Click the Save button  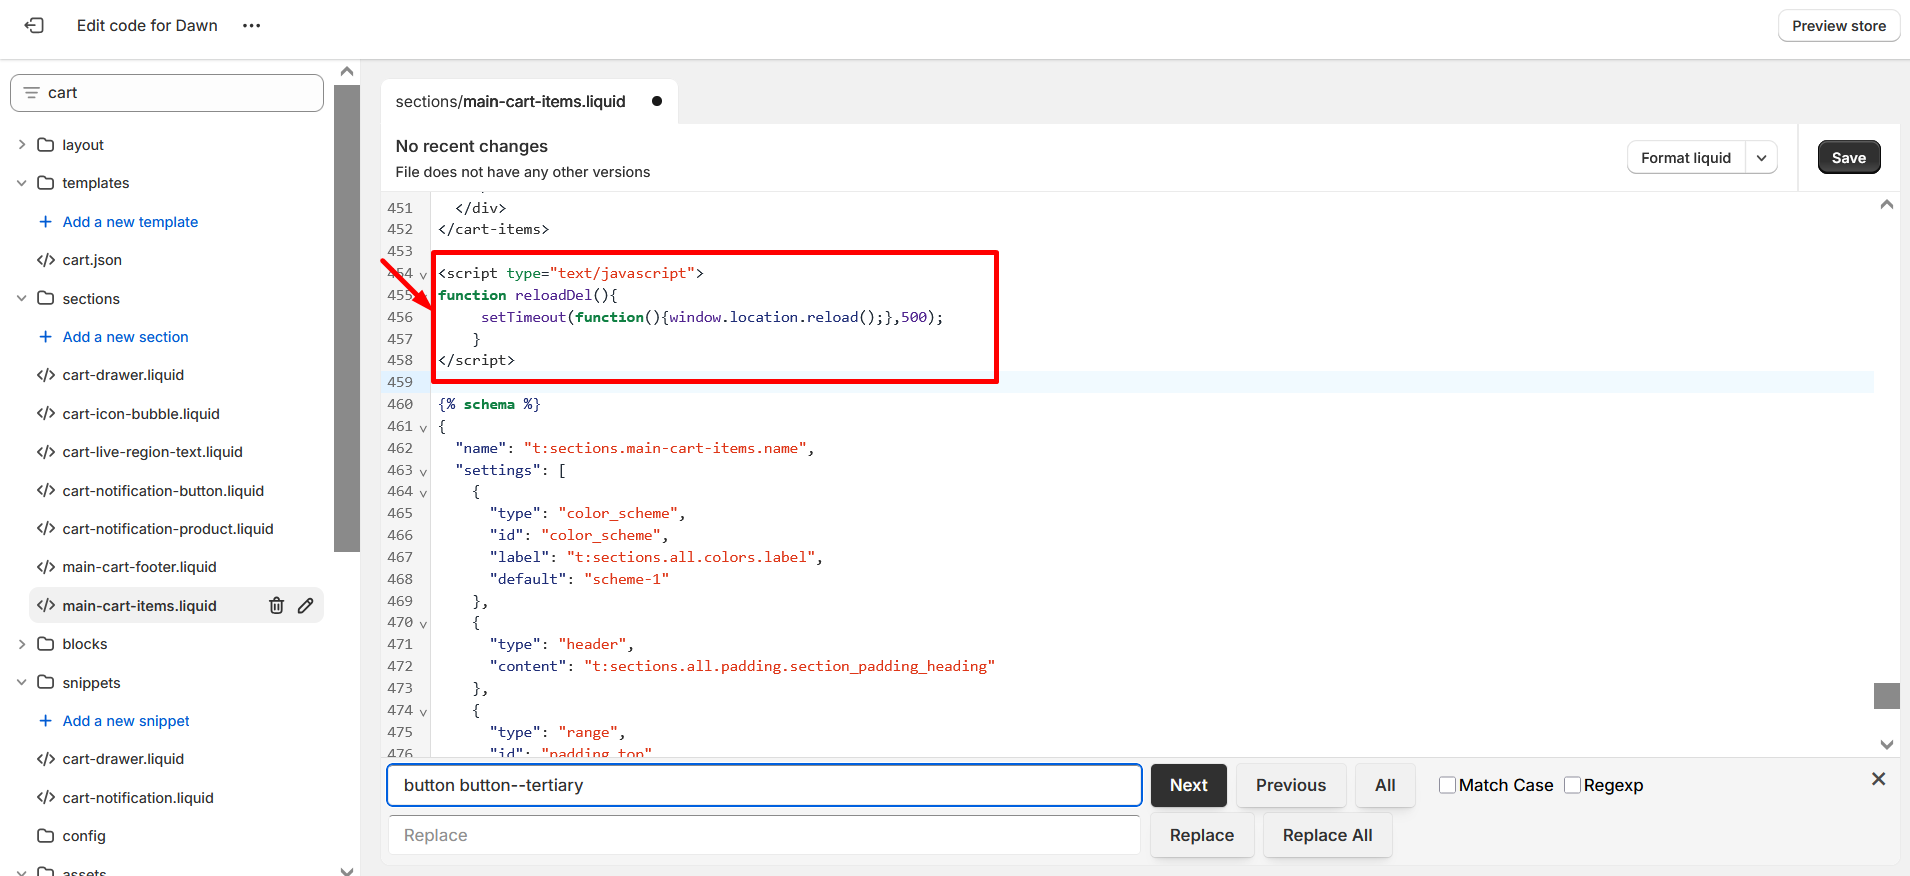[1848, 158]
